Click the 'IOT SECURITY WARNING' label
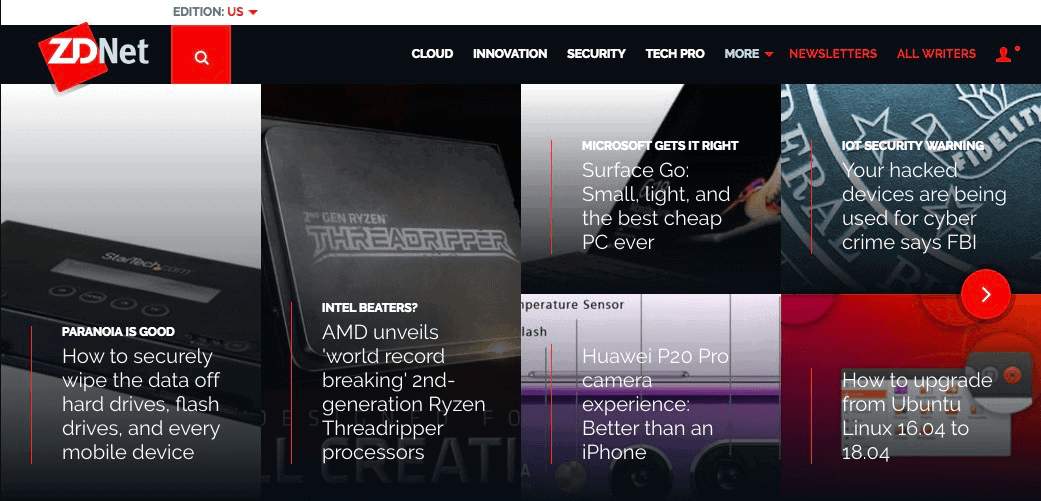Viewport: 1041px width, 501px height. [x=913, y=145]
